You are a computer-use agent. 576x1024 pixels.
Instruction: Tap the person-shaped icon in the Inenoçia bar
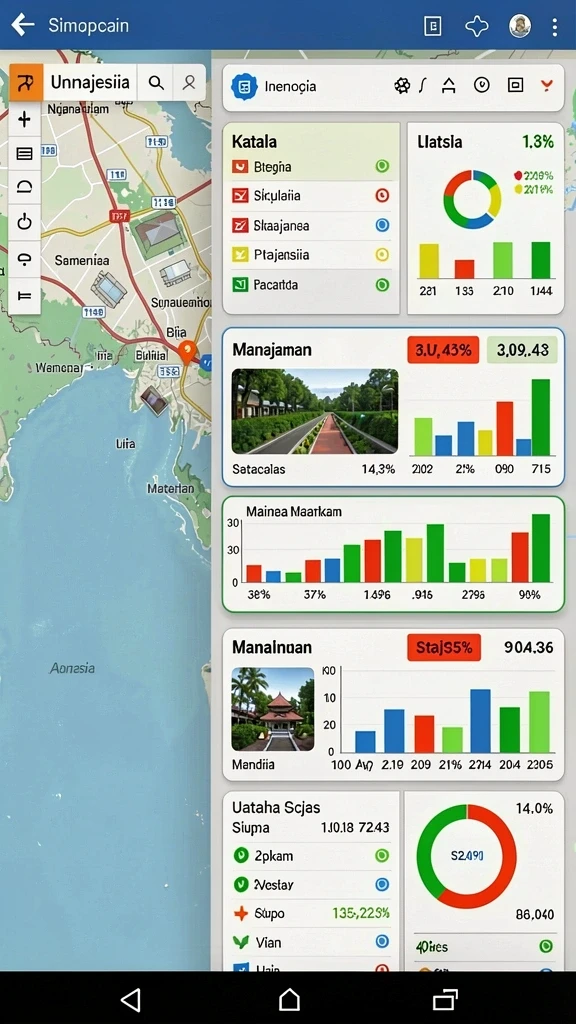(x=449, y=85)
